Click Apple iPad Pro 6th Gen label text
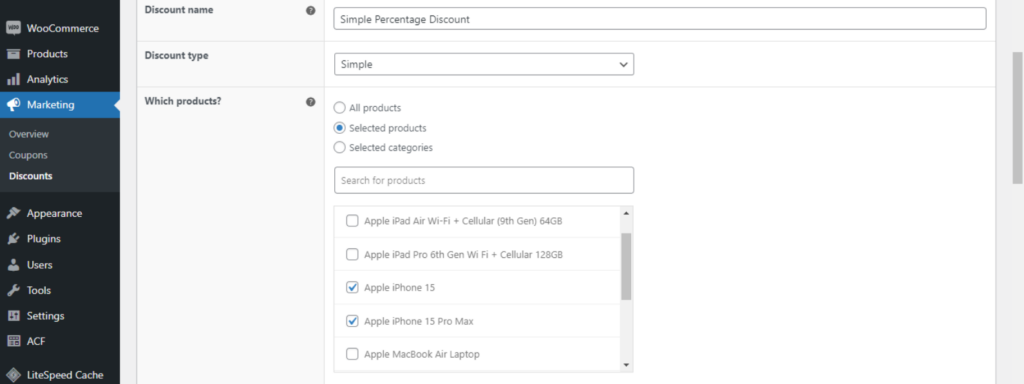This screenshot has width=1024, height=384. point(463,255)
